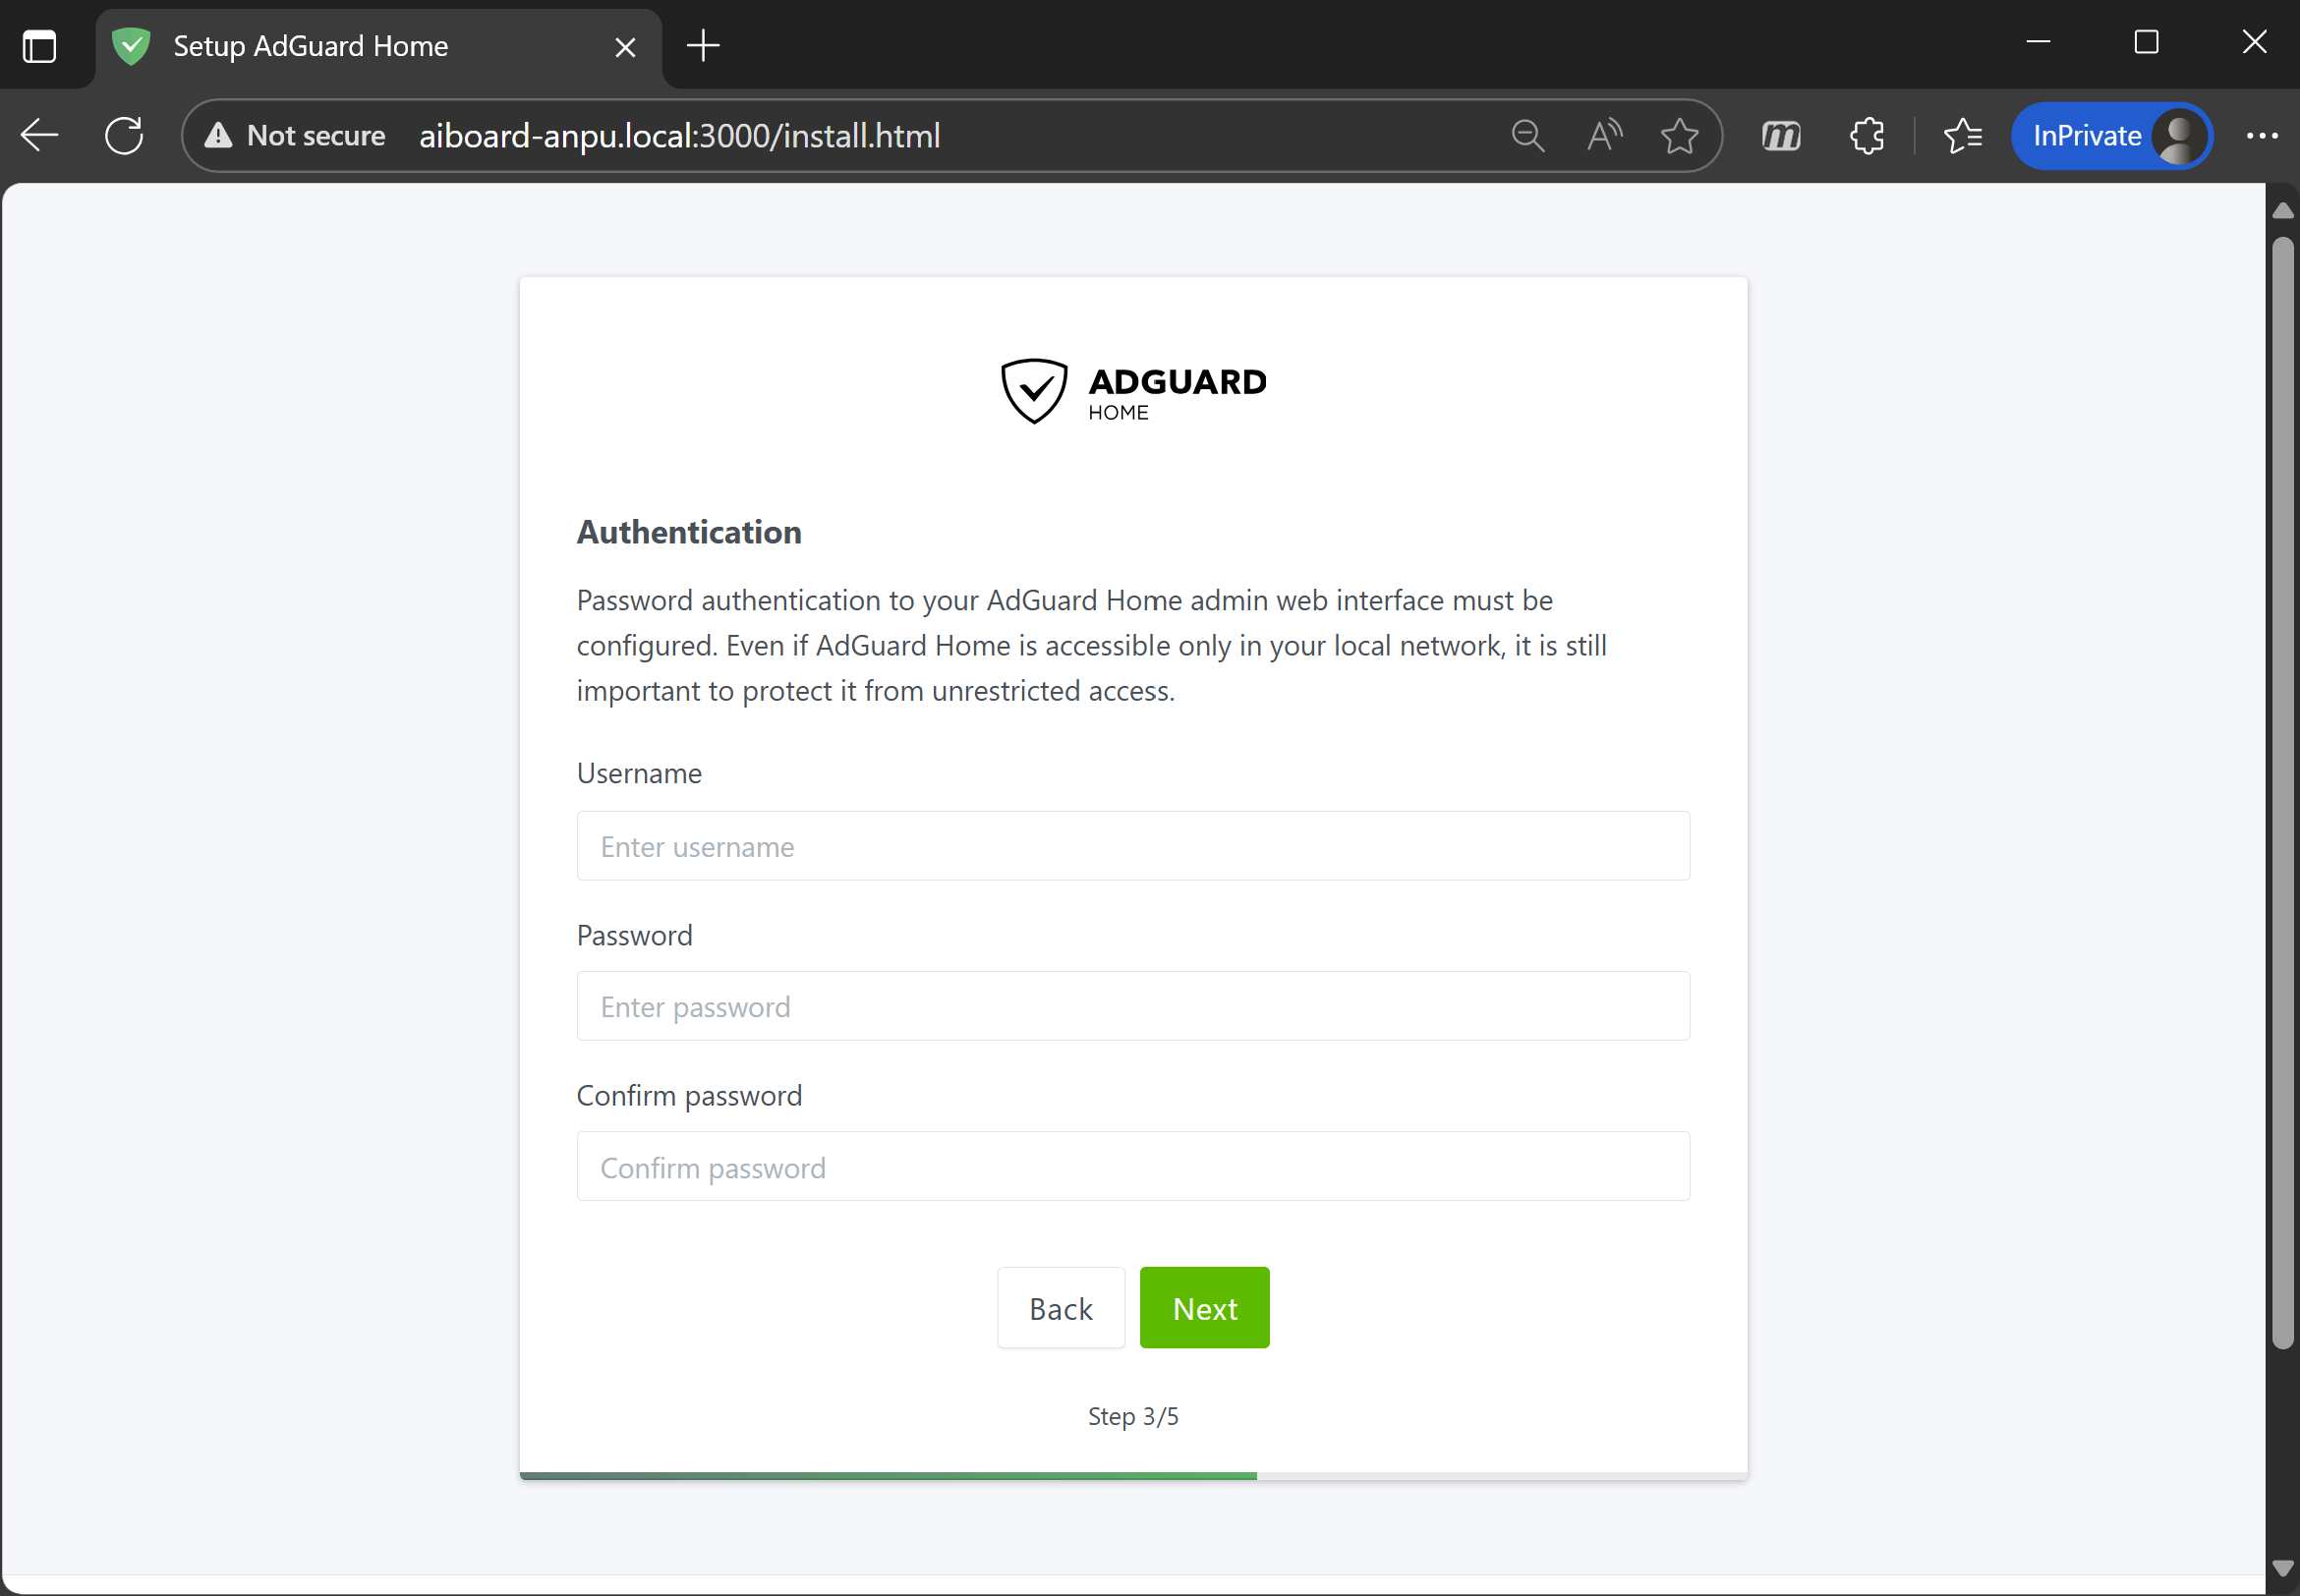Open the Extensions puzzle icon
Image resolution: width=2300 pixels, height=1596 pixels.
(x=1867, y=135)
